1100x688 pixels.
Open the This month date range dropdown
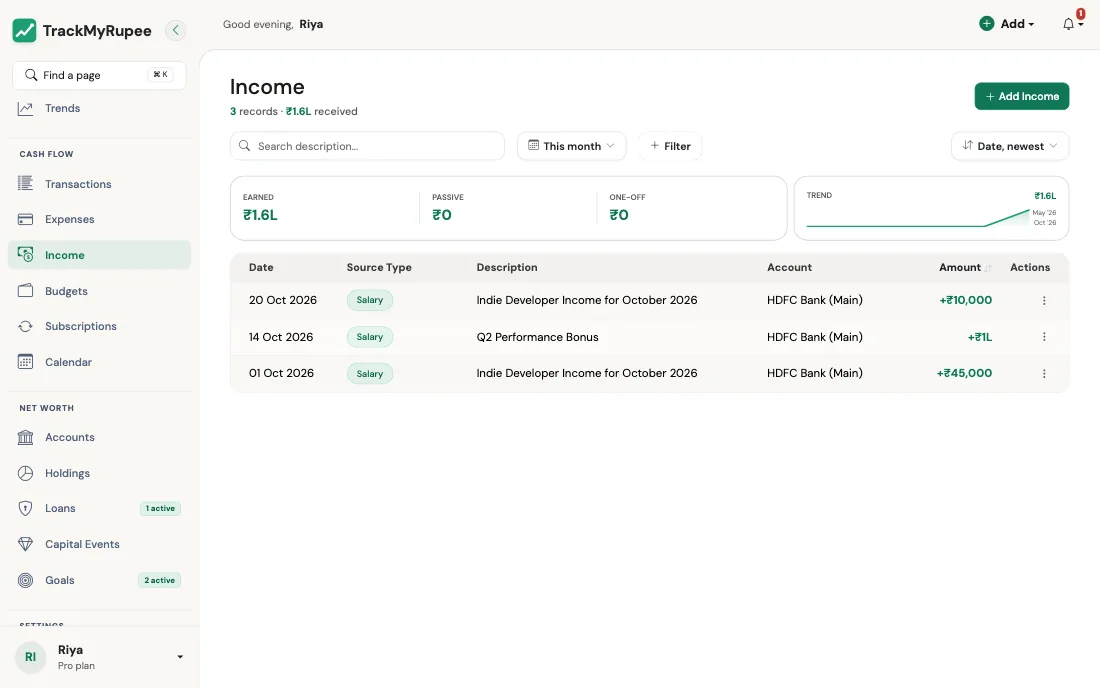pyautogui.click(x=572, y=146)
